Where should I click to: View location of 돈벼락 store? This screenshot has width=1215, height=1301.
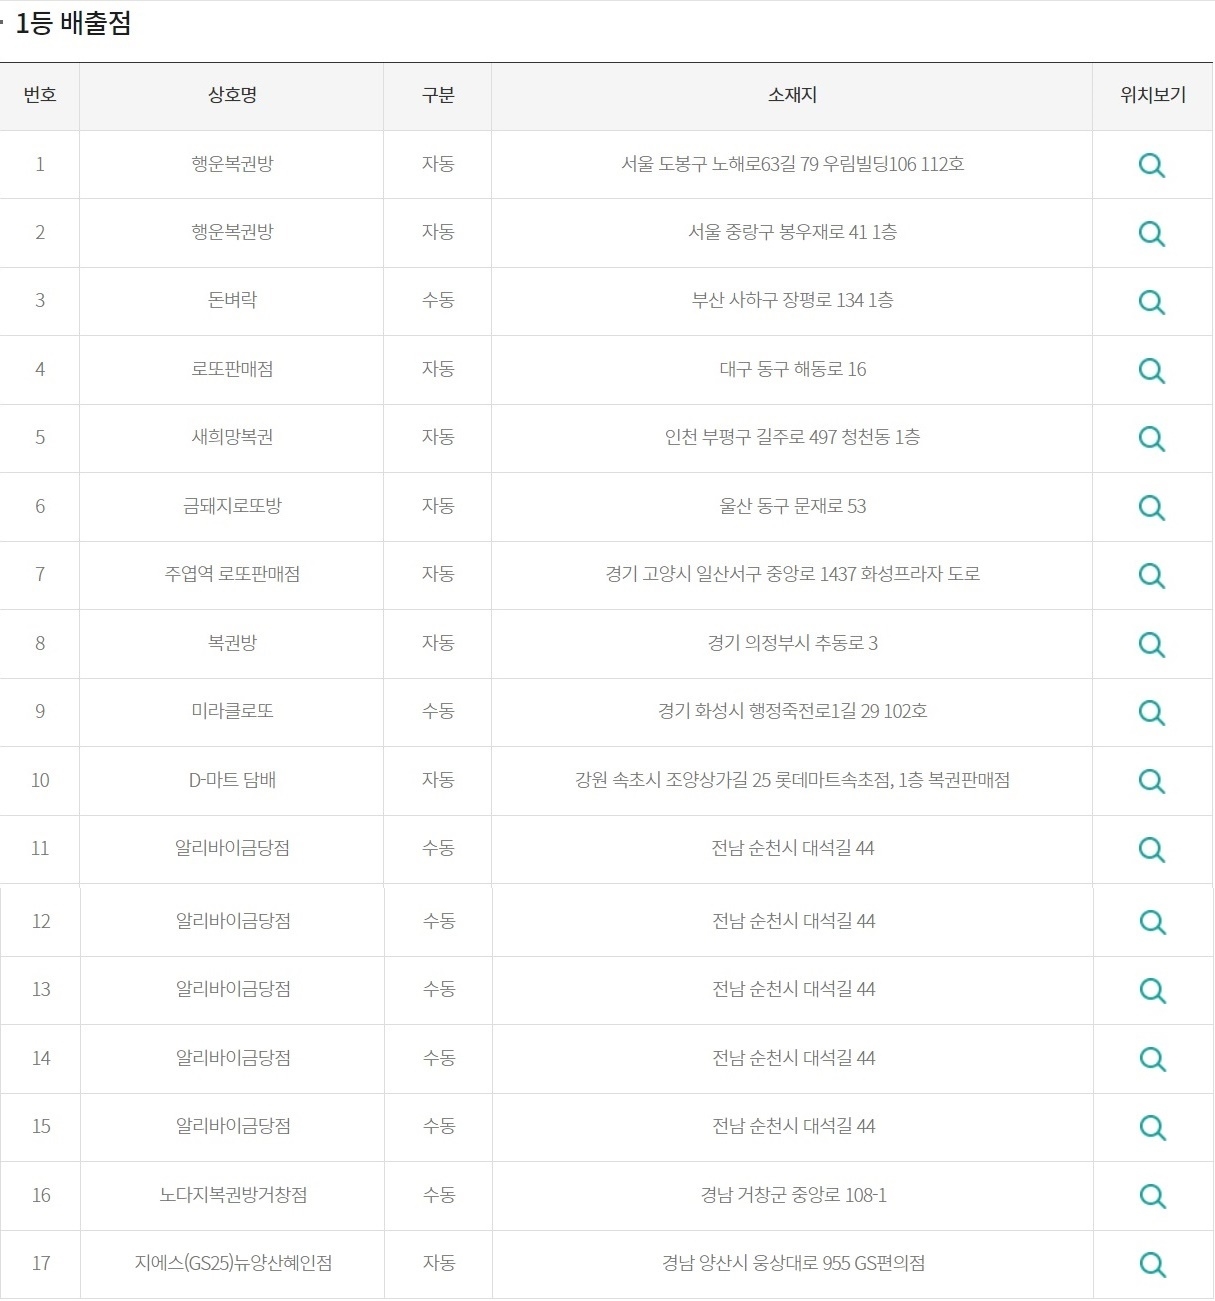pyautogui.click(x=1152, y=301)
